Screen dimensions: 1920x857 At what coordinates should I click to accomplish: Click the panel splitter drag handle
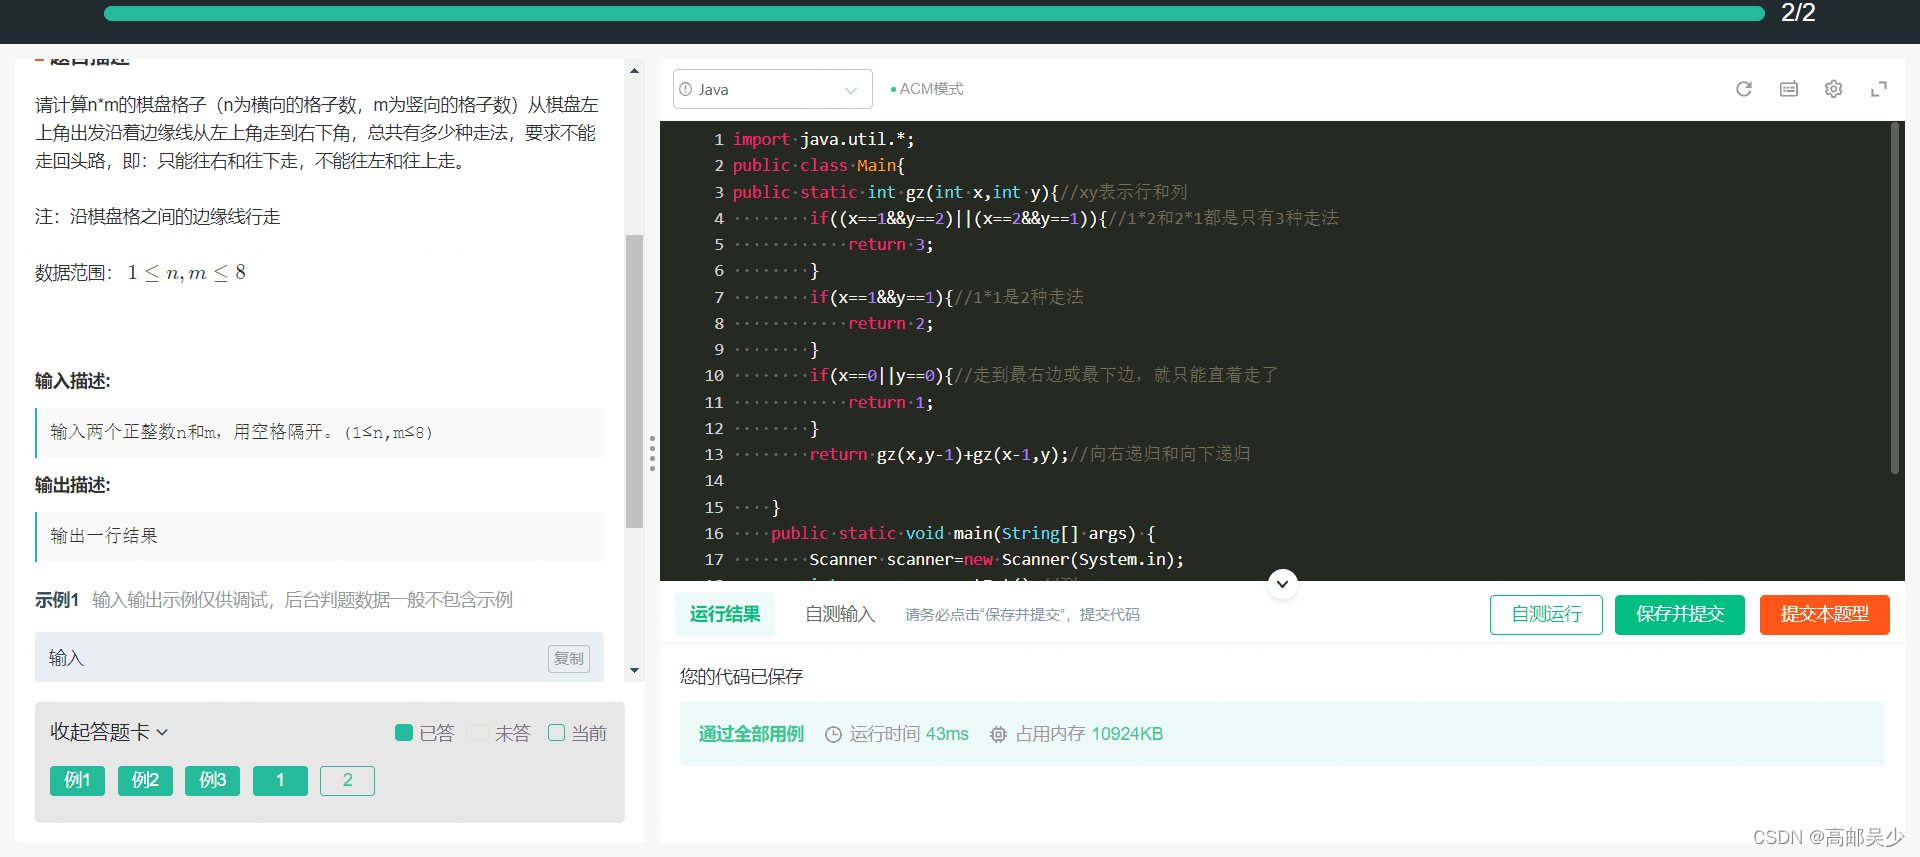click(x=652, y=453)
